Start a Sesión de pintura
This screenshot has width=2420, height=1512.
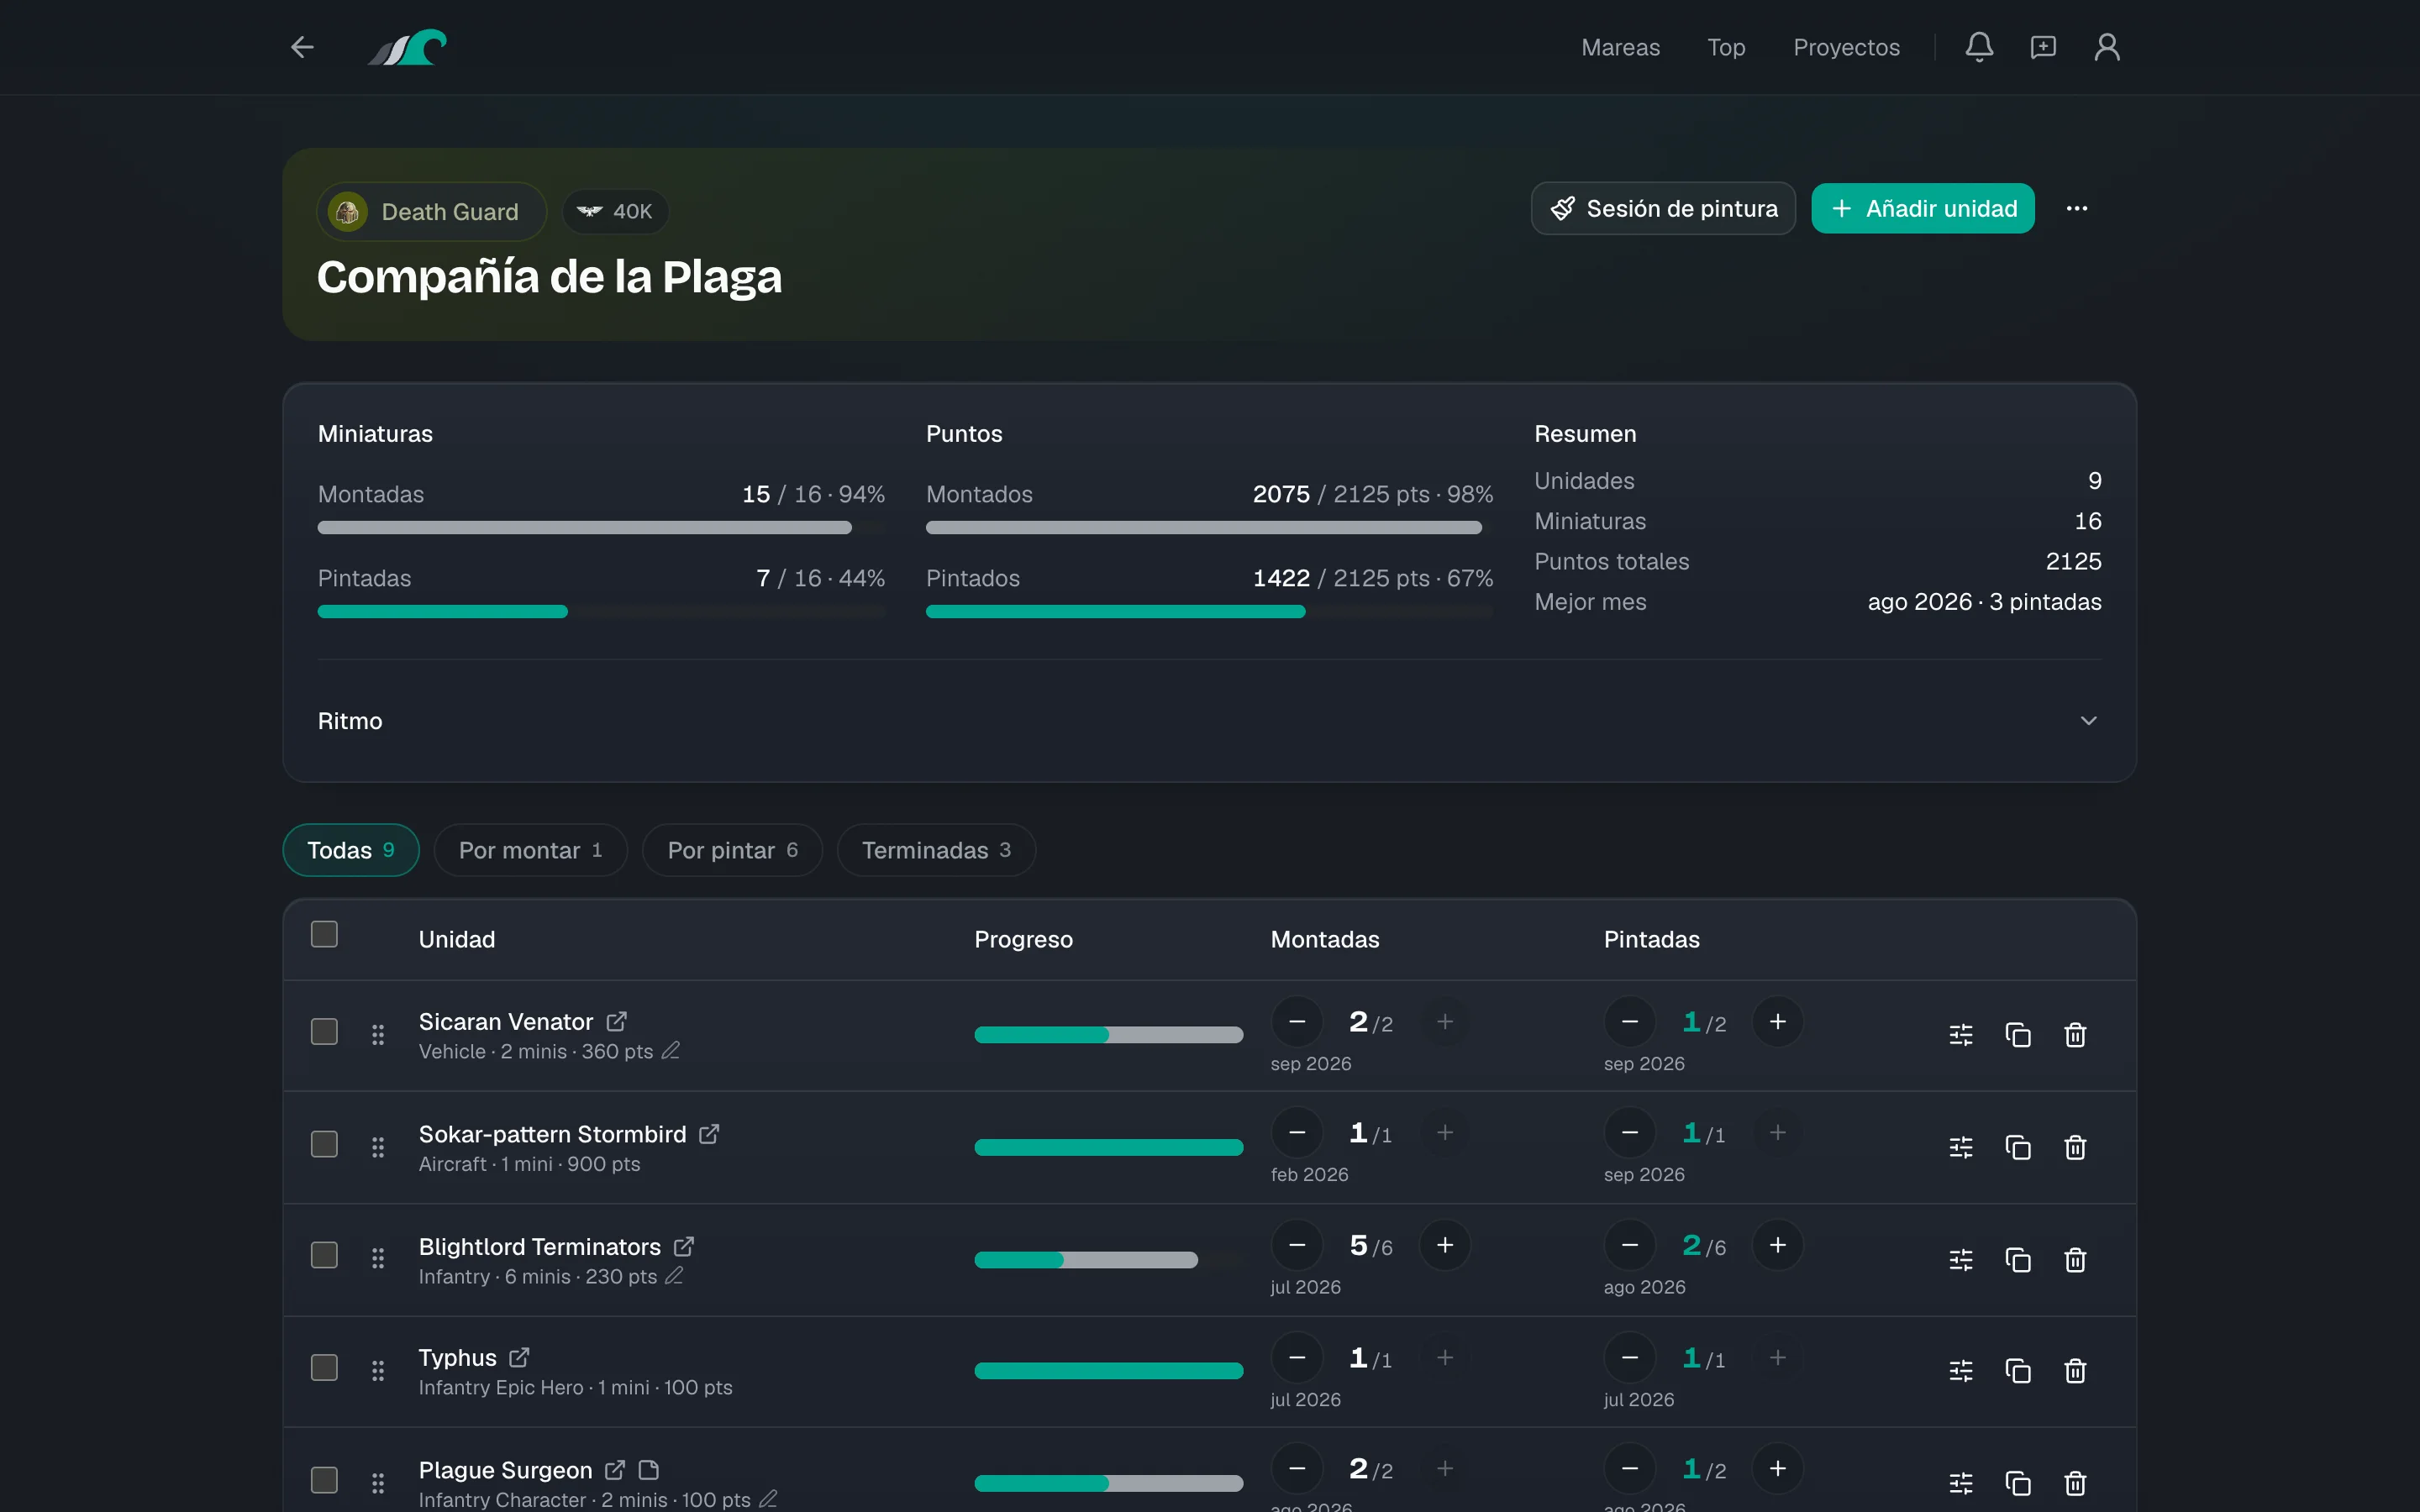click(x=1663, y=208)
